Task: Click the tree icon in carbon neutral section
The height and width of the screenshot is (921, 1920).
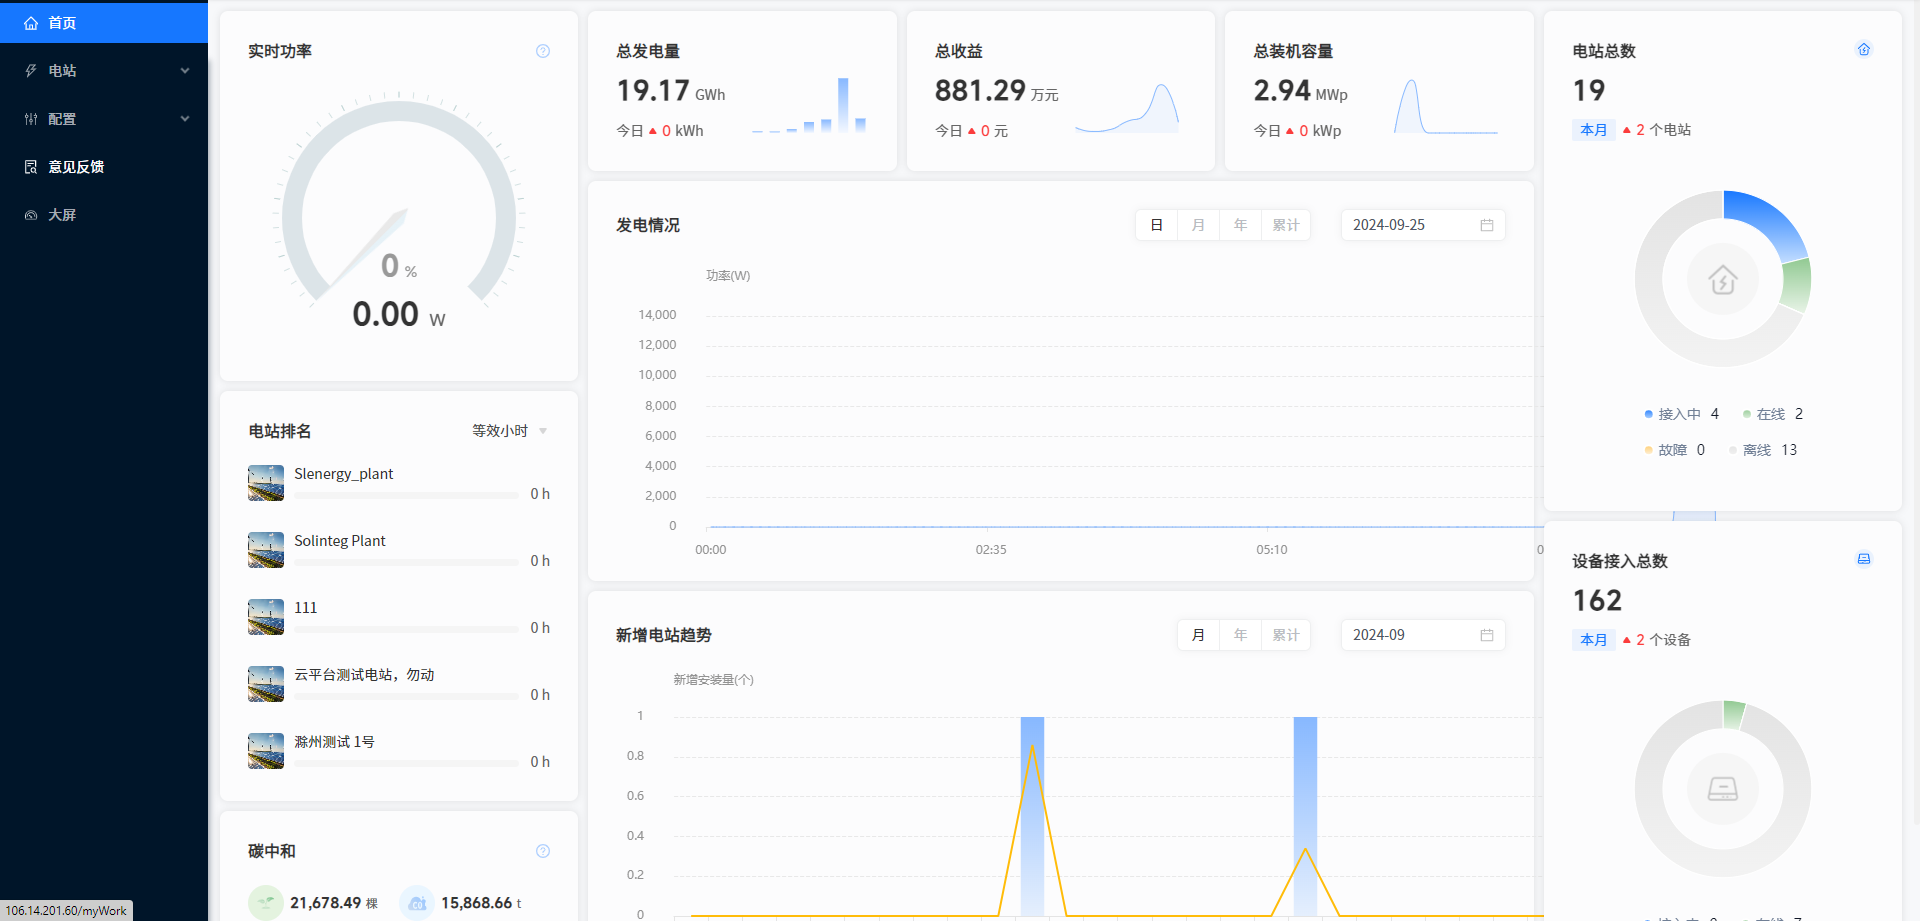Action: (x=266, y=903)
